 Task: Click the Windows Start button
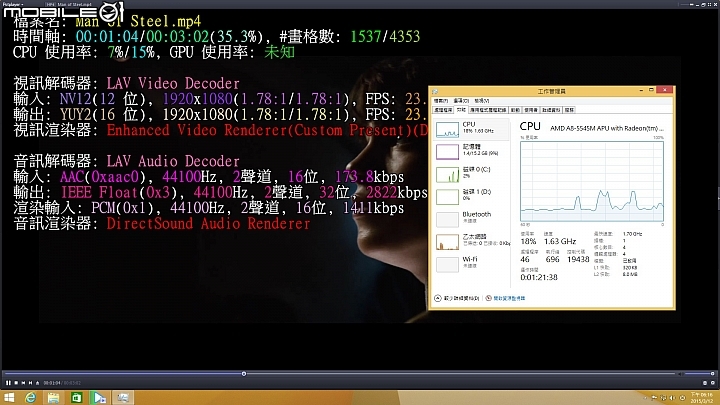(x=9, y=397)
